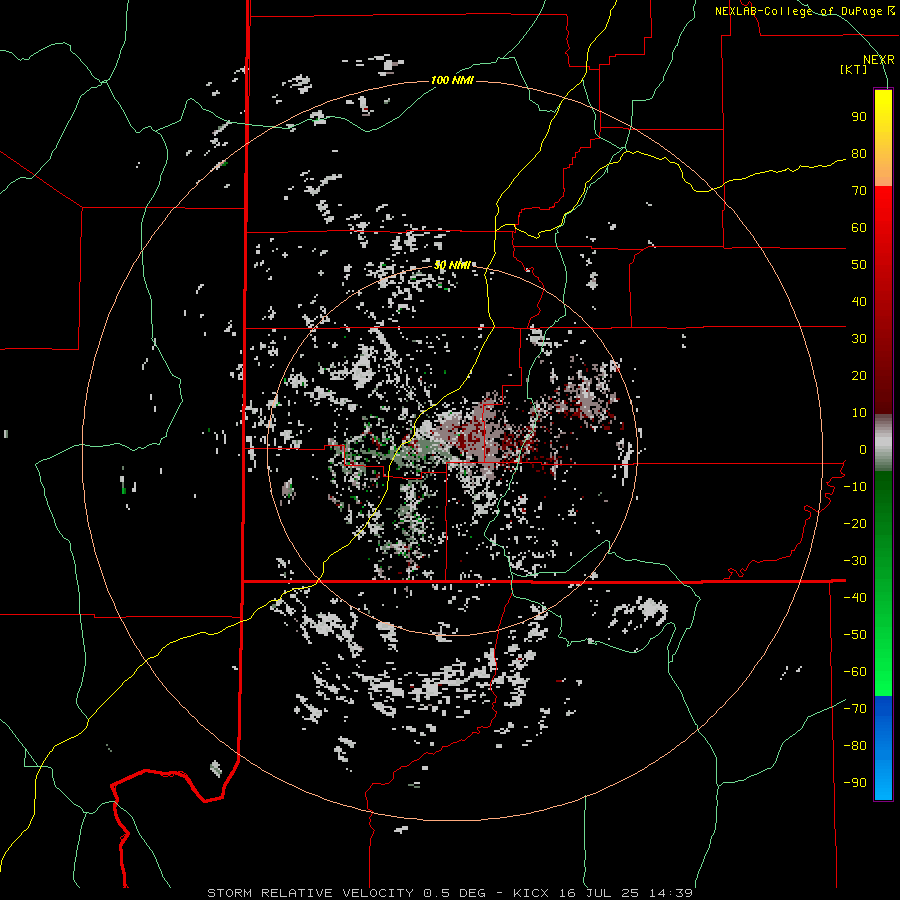The width and height of the screenshot is (900, 900).
Task: Click the 10 value on velocity scale
Action: (859, 413)
